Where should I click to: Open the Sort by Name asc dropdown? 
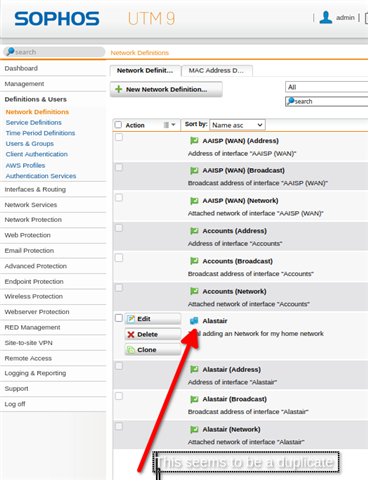[237, 125]
